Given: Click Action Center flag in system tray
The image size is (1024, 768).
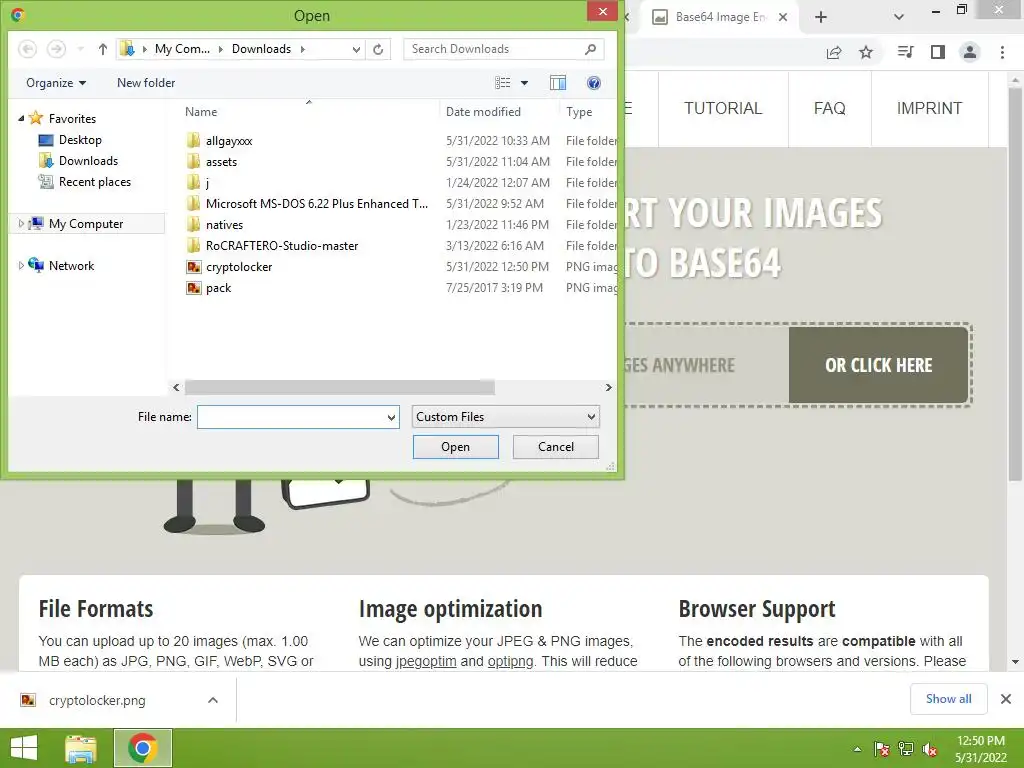Looking at the screenshot, I should [x=882, y=749].
